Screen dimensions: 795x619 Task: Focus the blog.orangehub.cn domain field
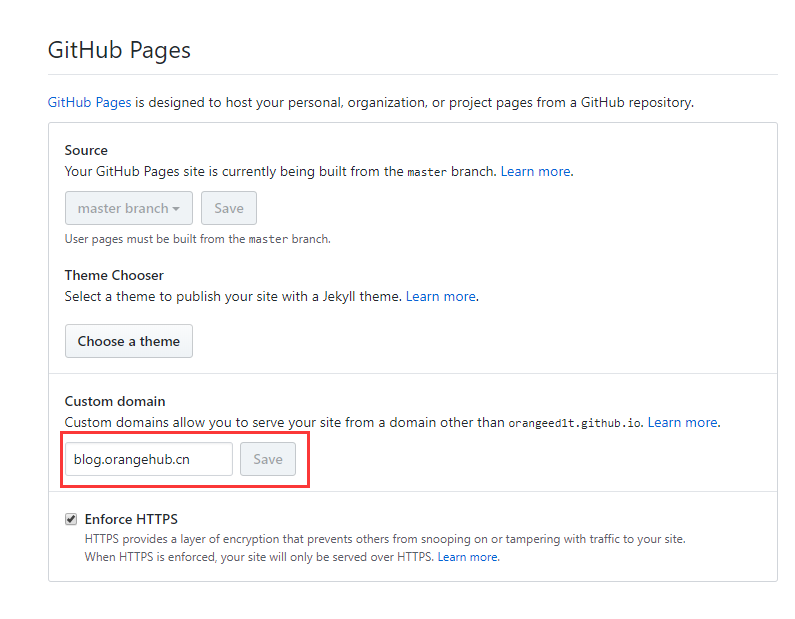pyautogui.click(x=149, y=459)
